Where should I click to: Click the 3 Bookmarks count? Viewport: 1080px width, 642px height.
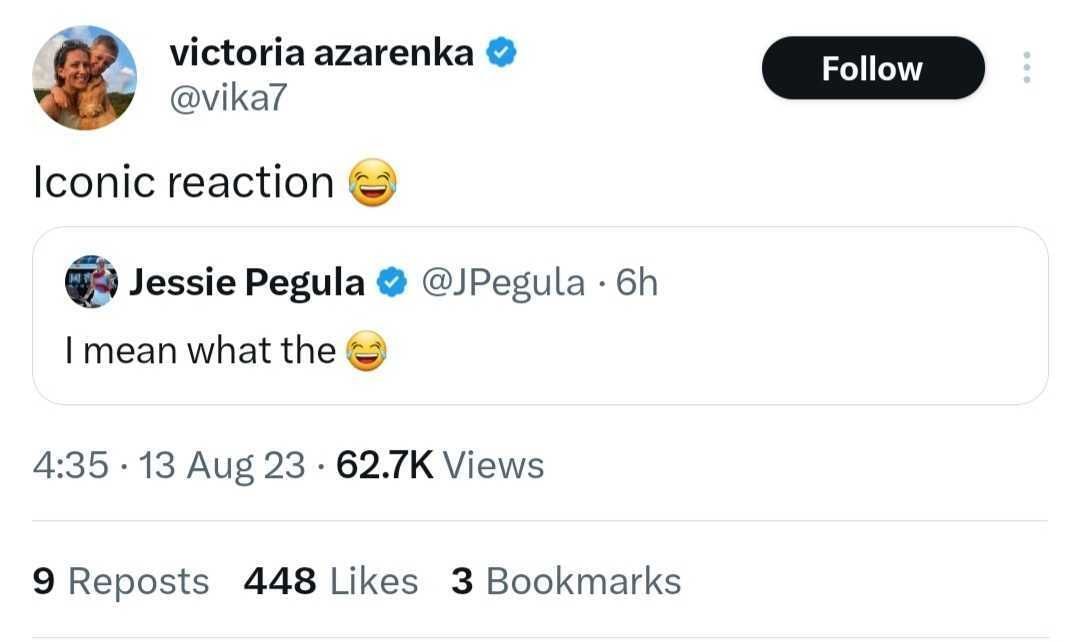click(x=566, y=581)
